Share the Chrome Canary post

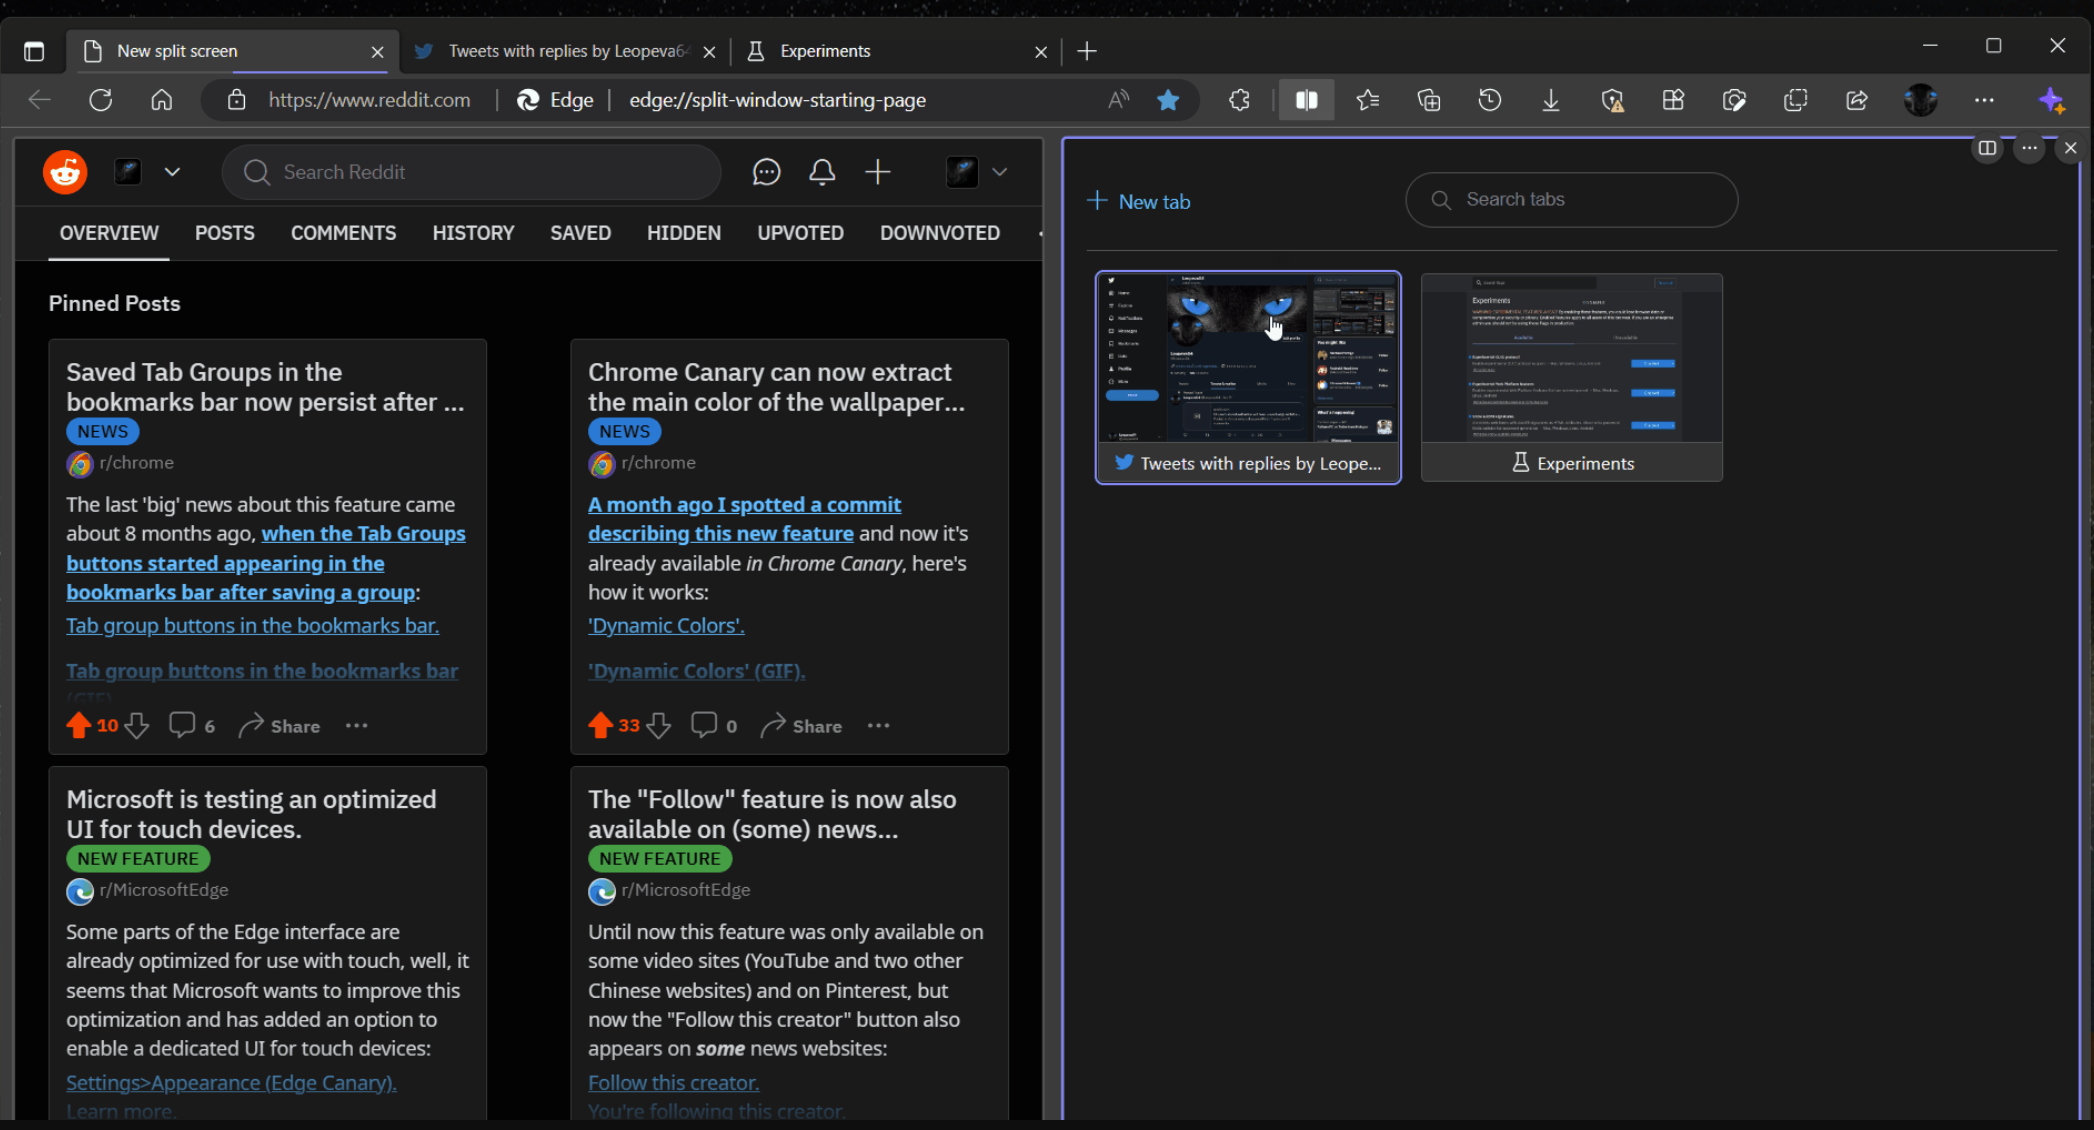click(802, 726)
